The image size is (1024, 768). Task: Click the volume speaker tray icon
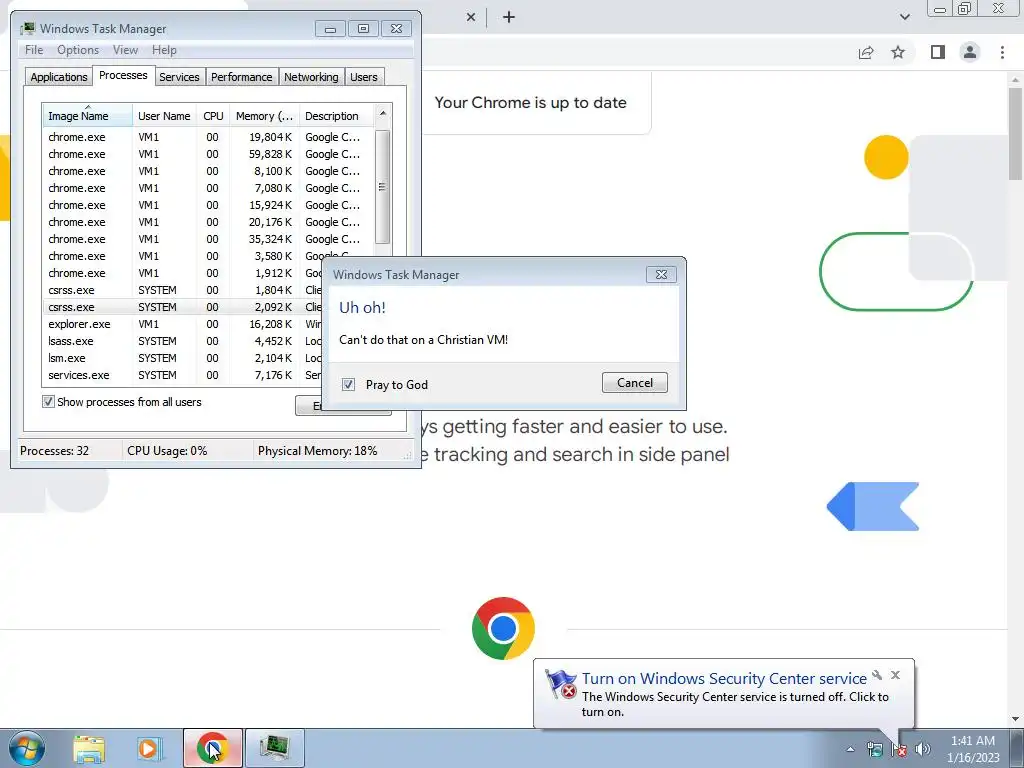tap(923, 749)
